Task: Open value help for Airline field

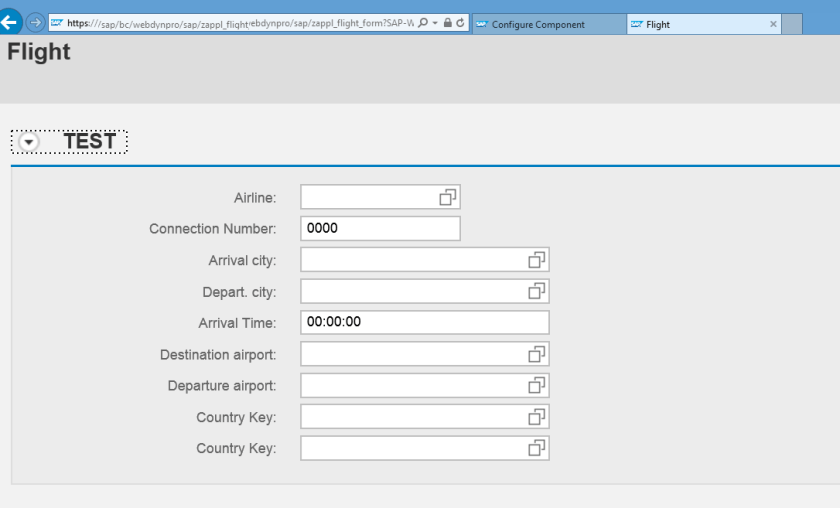Action: coord(448,197)
